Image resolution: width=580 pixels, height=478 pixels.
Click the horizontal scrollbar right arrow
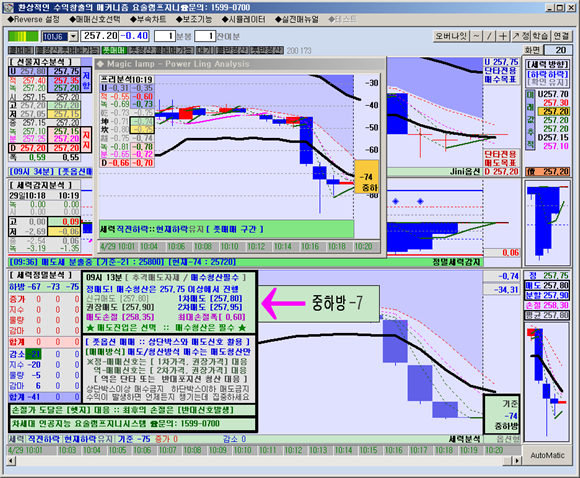pyautogui.click(x=517, y=461)
